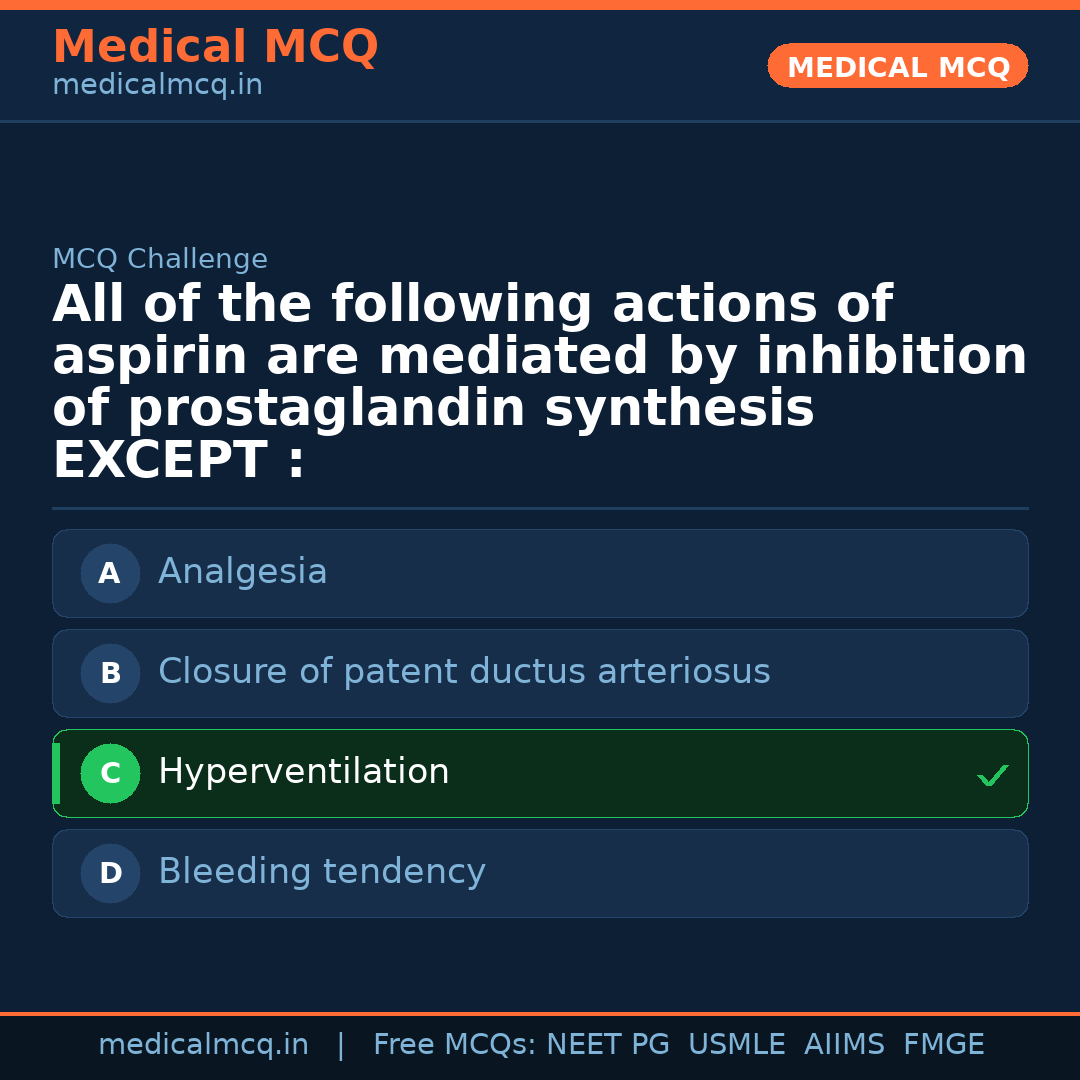
Task: Click Free MCQs label in footer
Action: 454,1045
